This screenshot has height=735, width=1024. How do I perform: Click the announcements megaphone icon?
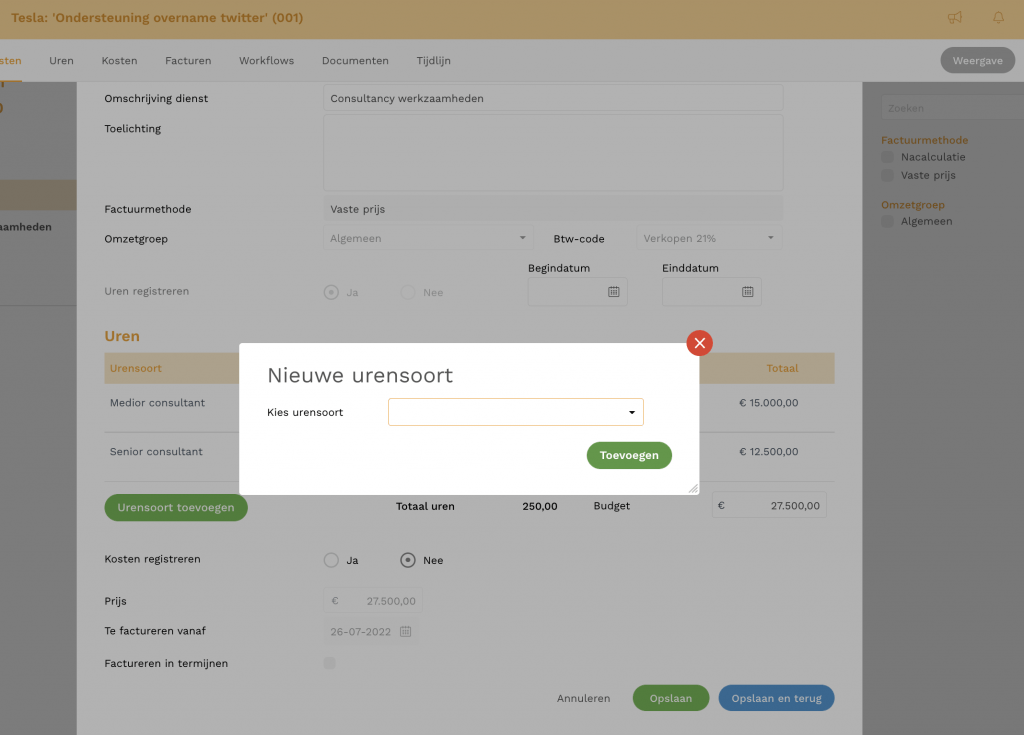coord(954,18)
